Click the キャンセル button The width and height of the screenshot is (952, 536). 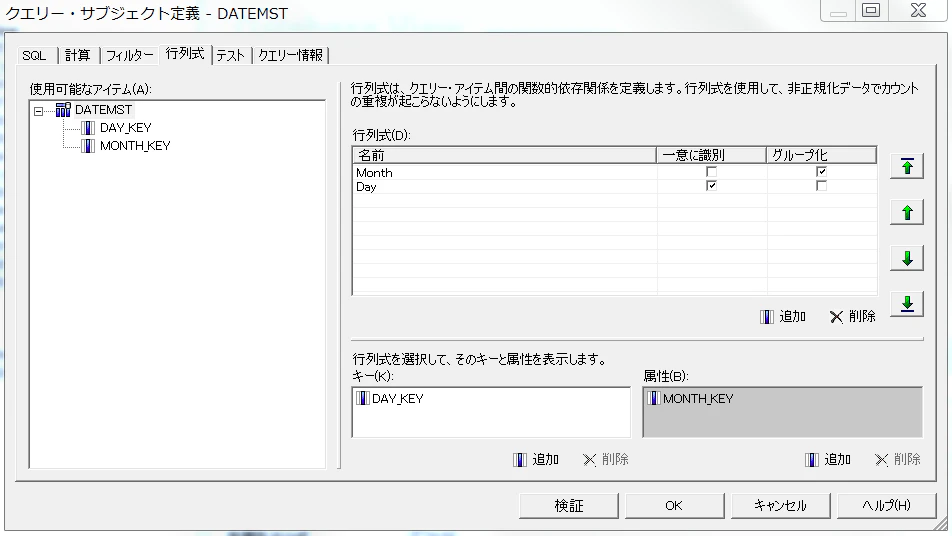pyautogui.click(x=780, y=506)
